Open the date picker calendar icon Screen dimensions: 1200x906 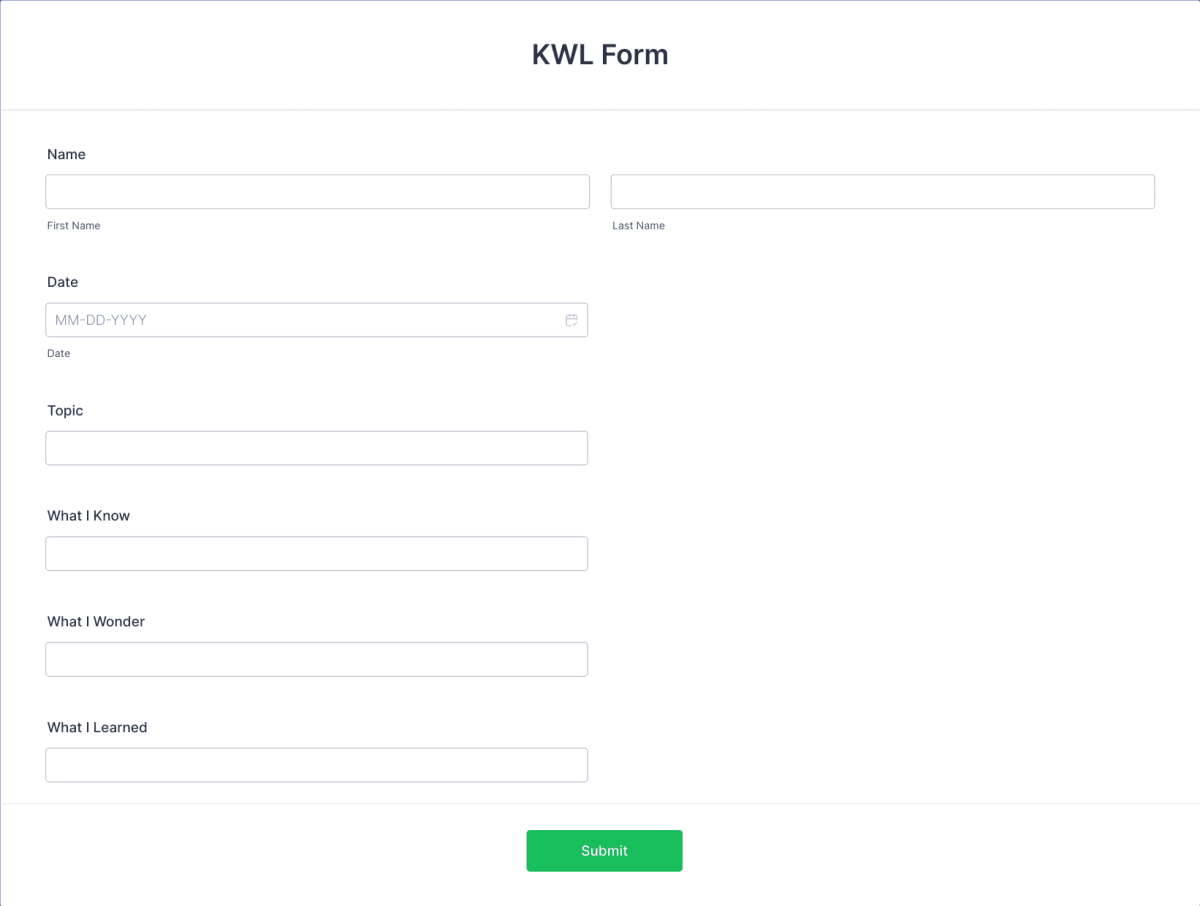coord(571,319)
